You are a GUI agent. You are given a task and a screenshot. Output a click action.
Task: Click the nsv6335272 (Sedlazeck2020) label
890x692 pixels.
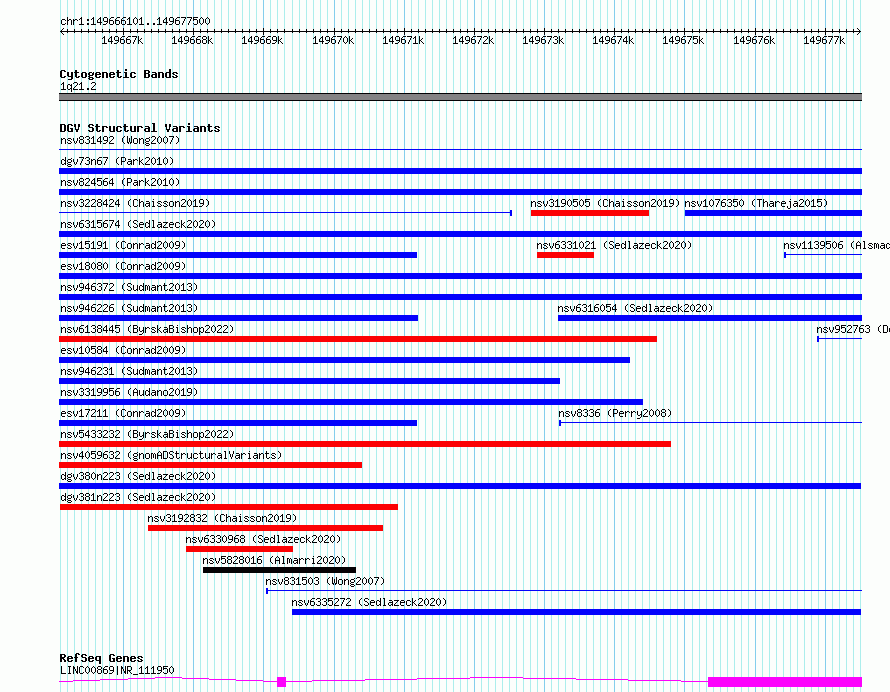370,602
